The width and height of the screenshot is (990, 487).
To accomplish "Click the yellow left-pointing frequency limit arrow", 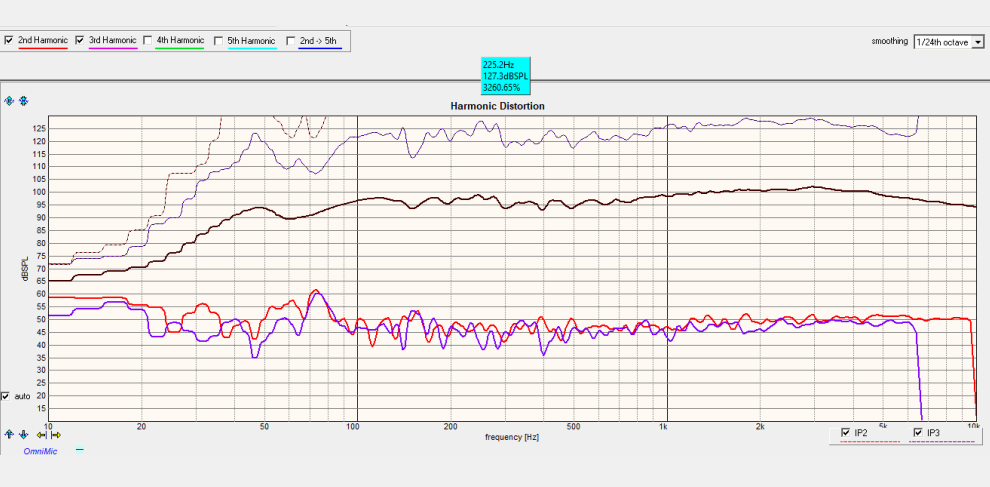I will pyautogui.click(x=42, y=435).
